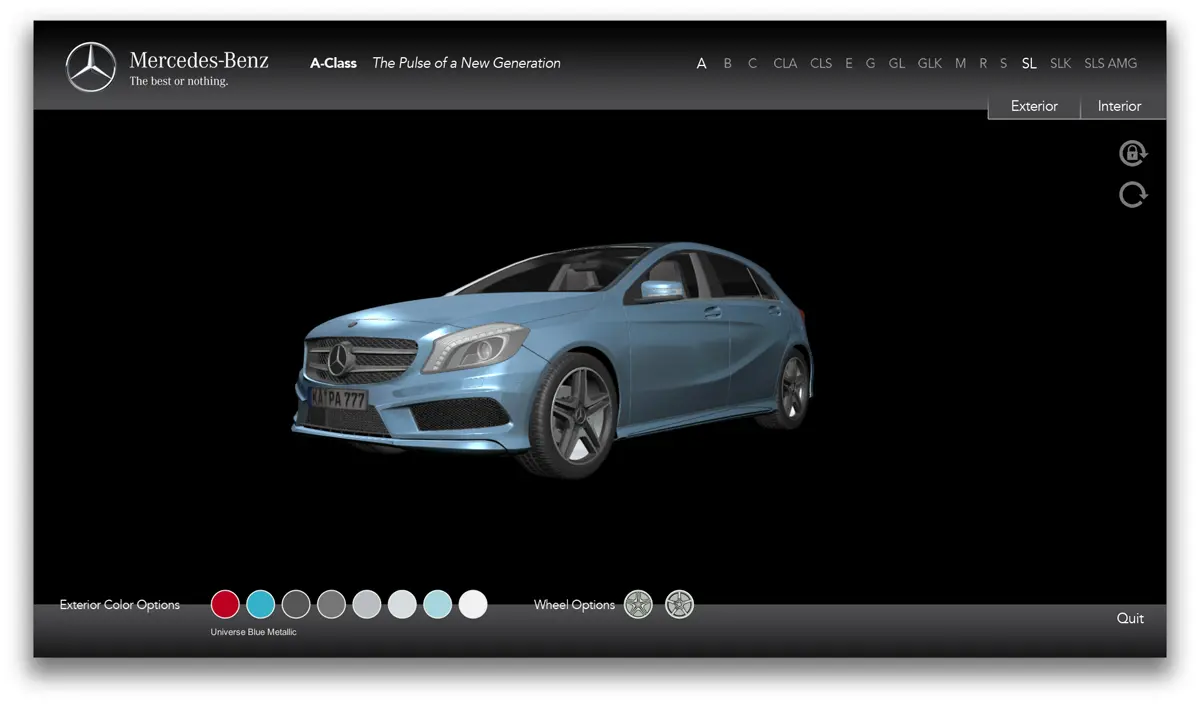1200x704 pixels.
Task: Choose the light silver exterior color
Action: click(402, 604)
